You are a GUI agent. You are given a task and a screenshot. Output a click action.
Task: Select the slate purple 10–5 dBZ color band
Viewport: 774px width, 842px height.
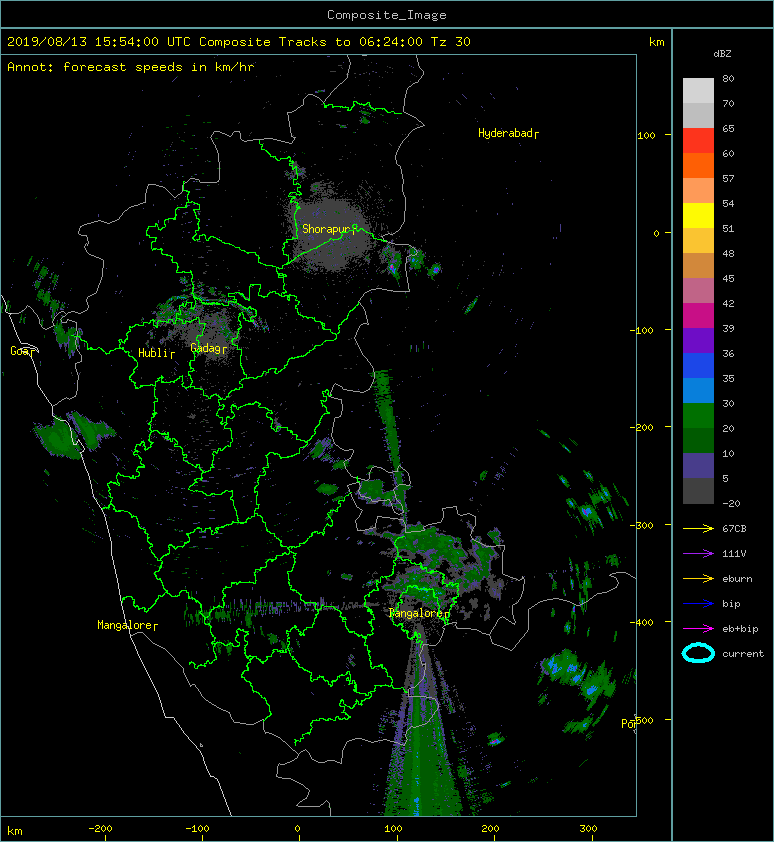(x=698, y=466)
